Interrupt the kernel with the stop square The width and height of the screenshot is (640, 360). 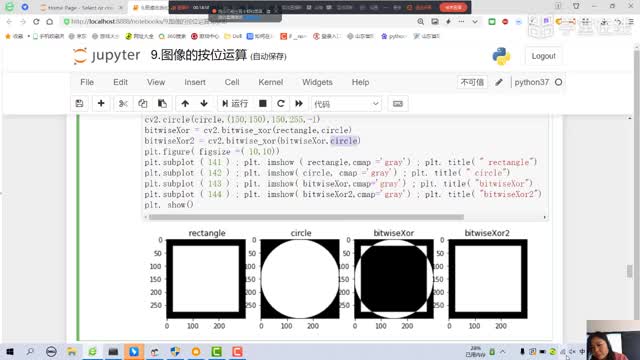pyautogui.click(x=263, y=104)
